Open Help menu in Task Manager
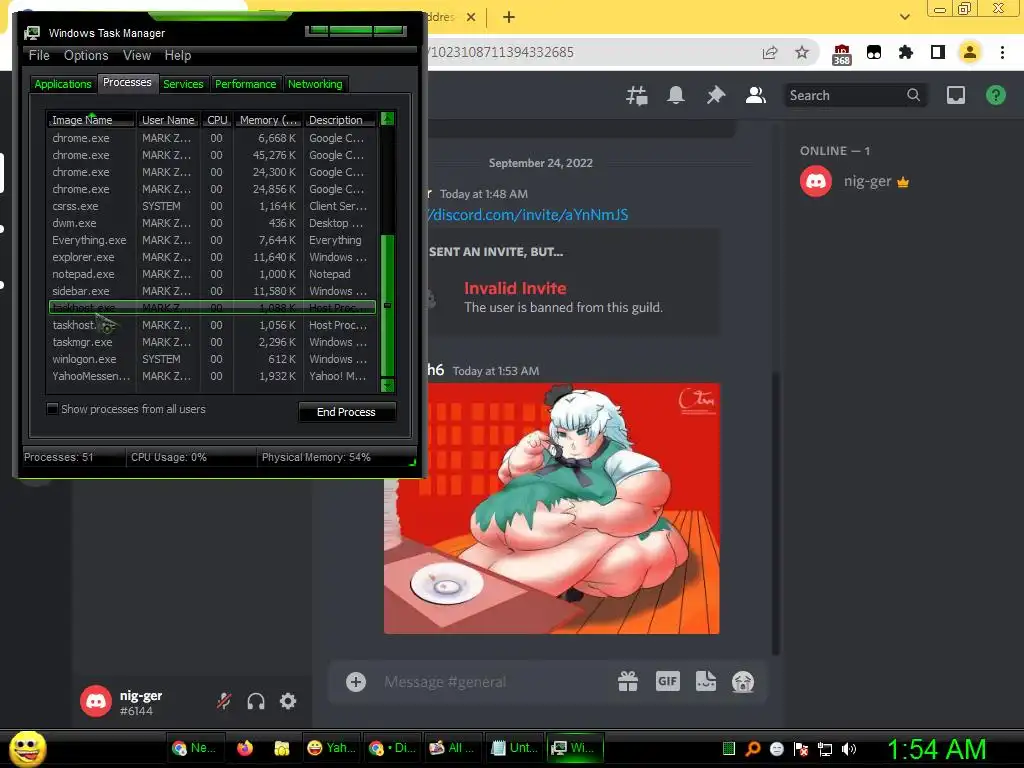The width and height of the screenshot is (1024, 768). [x=178, y=56]
